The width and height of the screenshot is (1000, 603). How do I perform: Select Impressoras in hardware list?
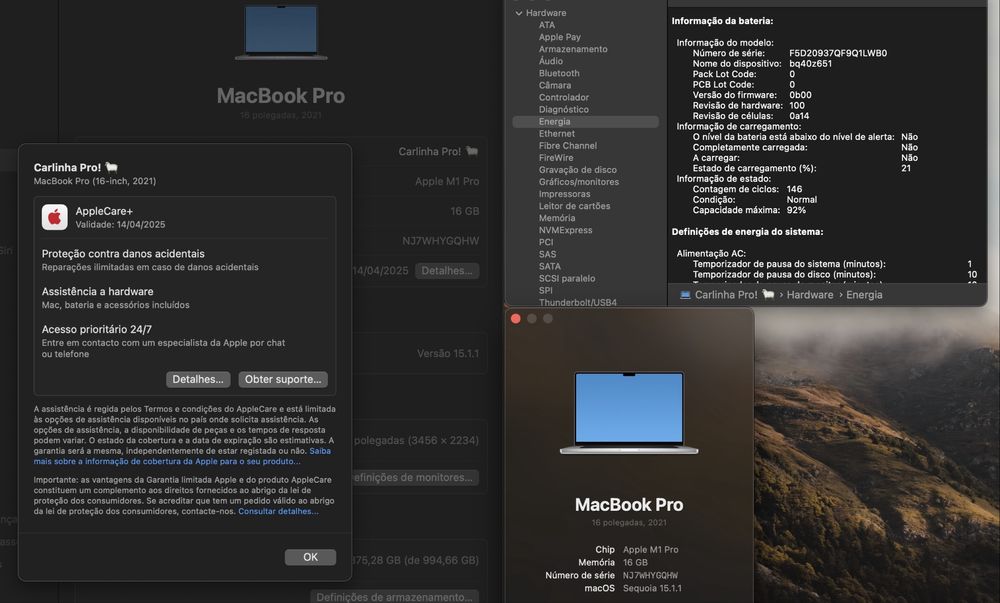point(564,194)
